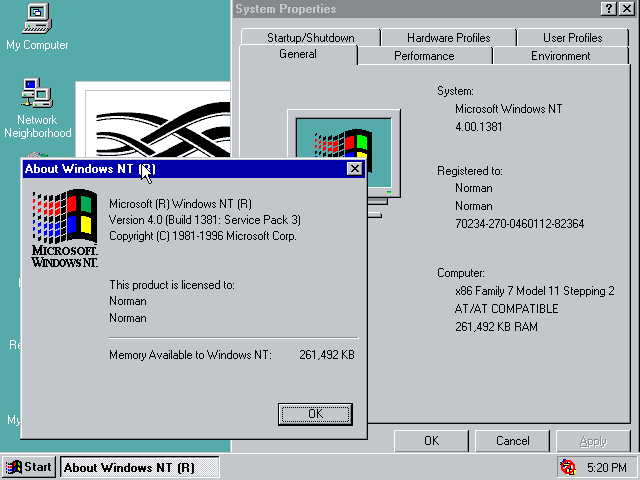Show the Environment tab
The width and height of the screenshot is (640, 480).
(x=560, y=56)
